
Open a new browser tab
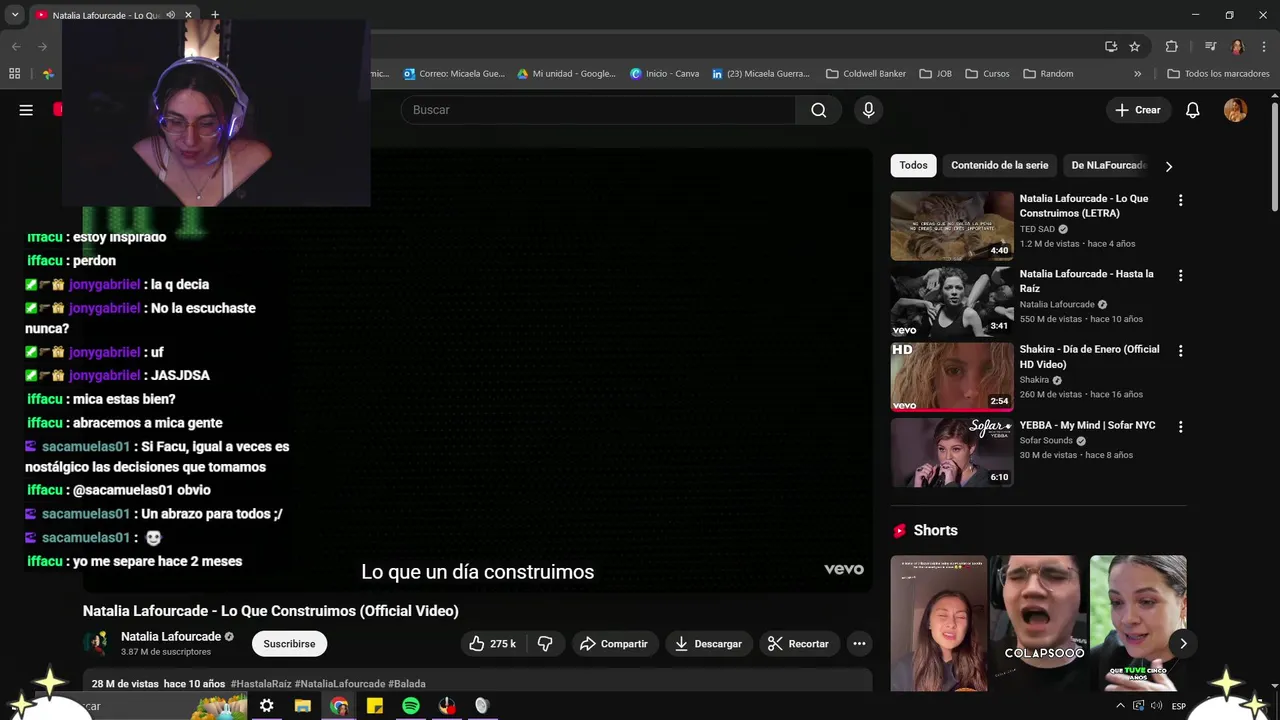pyautogui.click(x=215, y=15)
